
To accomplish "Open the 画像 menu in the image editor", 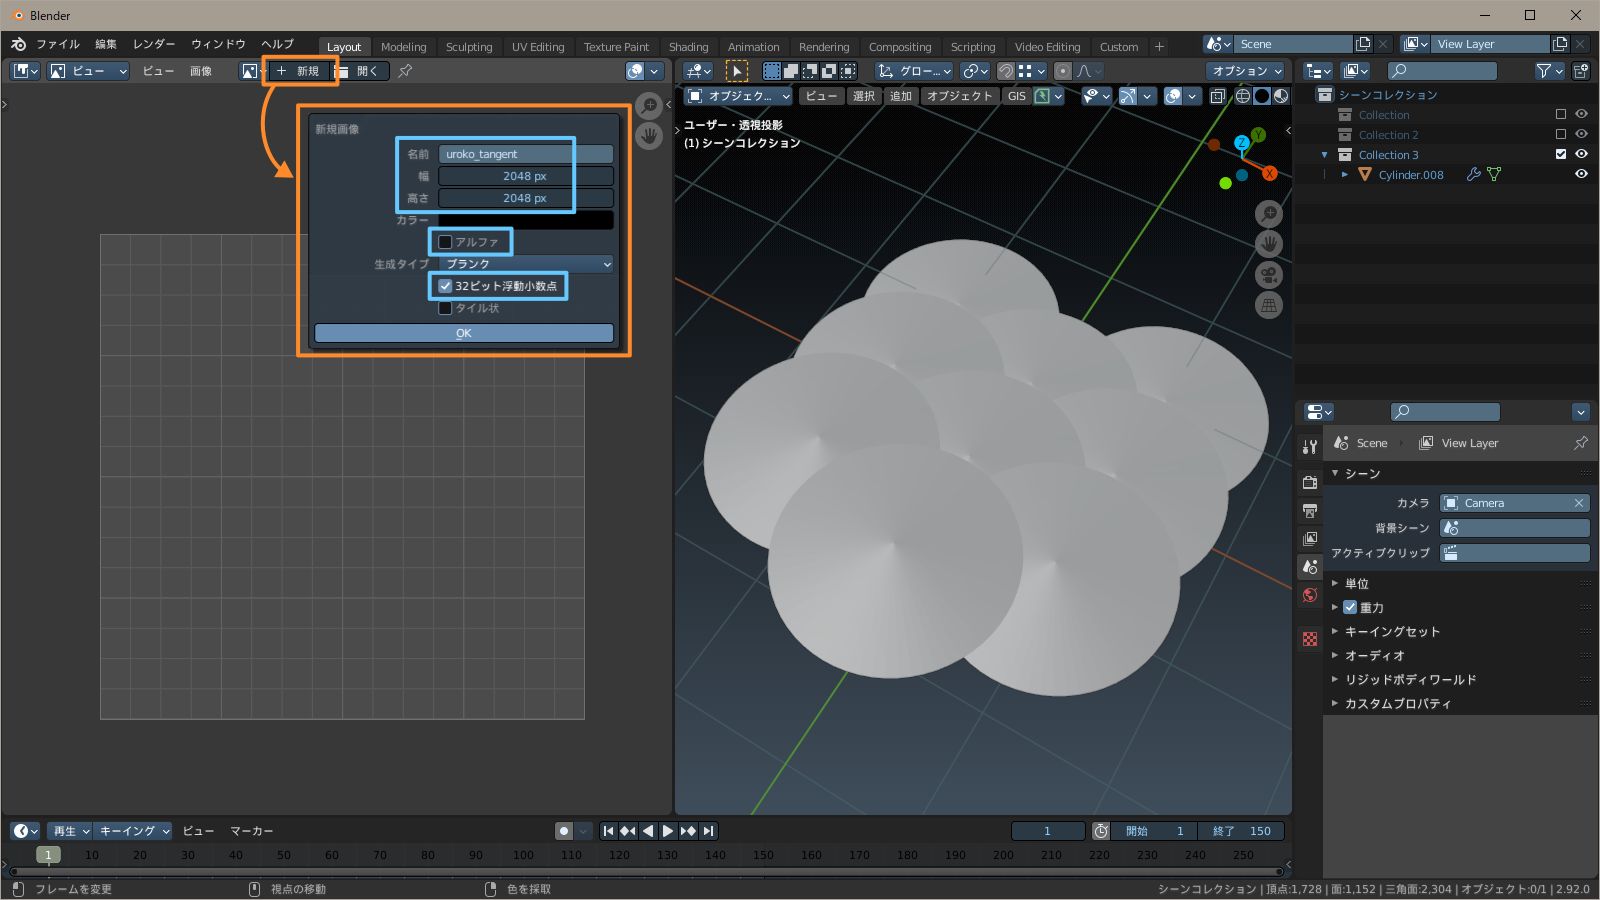I will click(x=201, y=71).
